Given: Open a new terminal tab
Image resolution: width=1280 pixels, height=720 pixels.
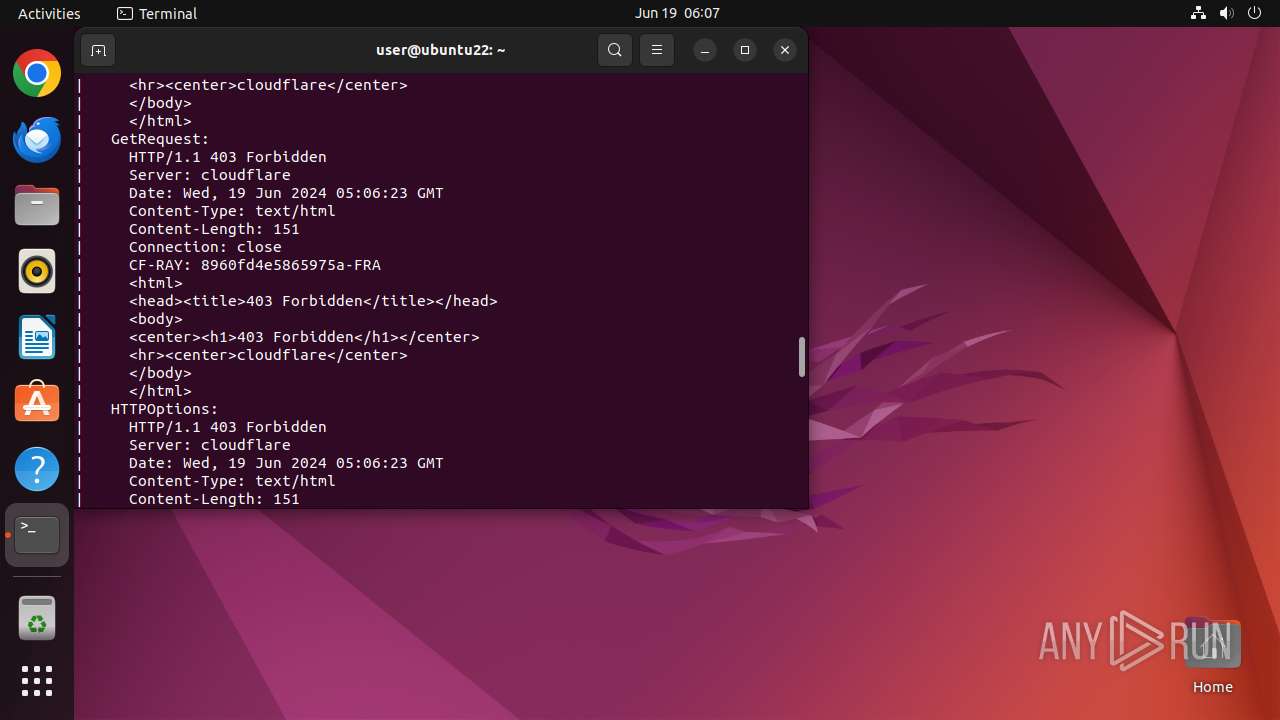Looking at the screenshot, I should [x=98, y=50].
